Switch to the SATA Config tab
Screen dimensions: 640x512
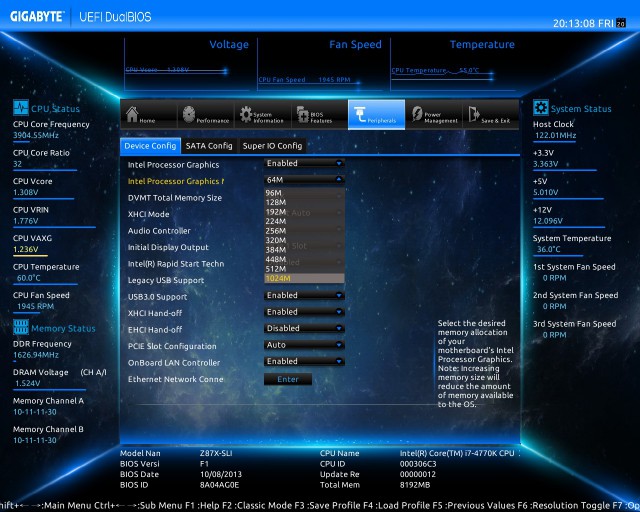(x=209, y=146)
